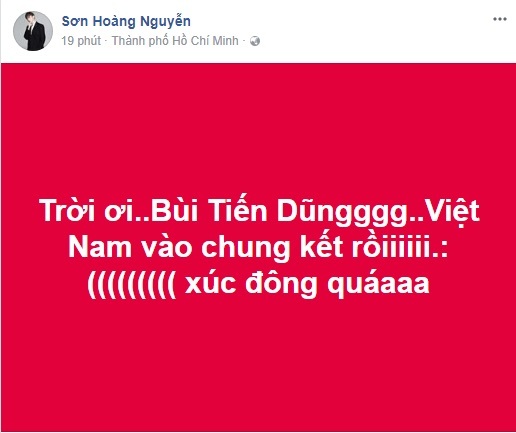The height and width of the screenshot is (433, 516).
Task: Open the Thành phố Hồ Chí Minh location link
Action: coord(175,41)
